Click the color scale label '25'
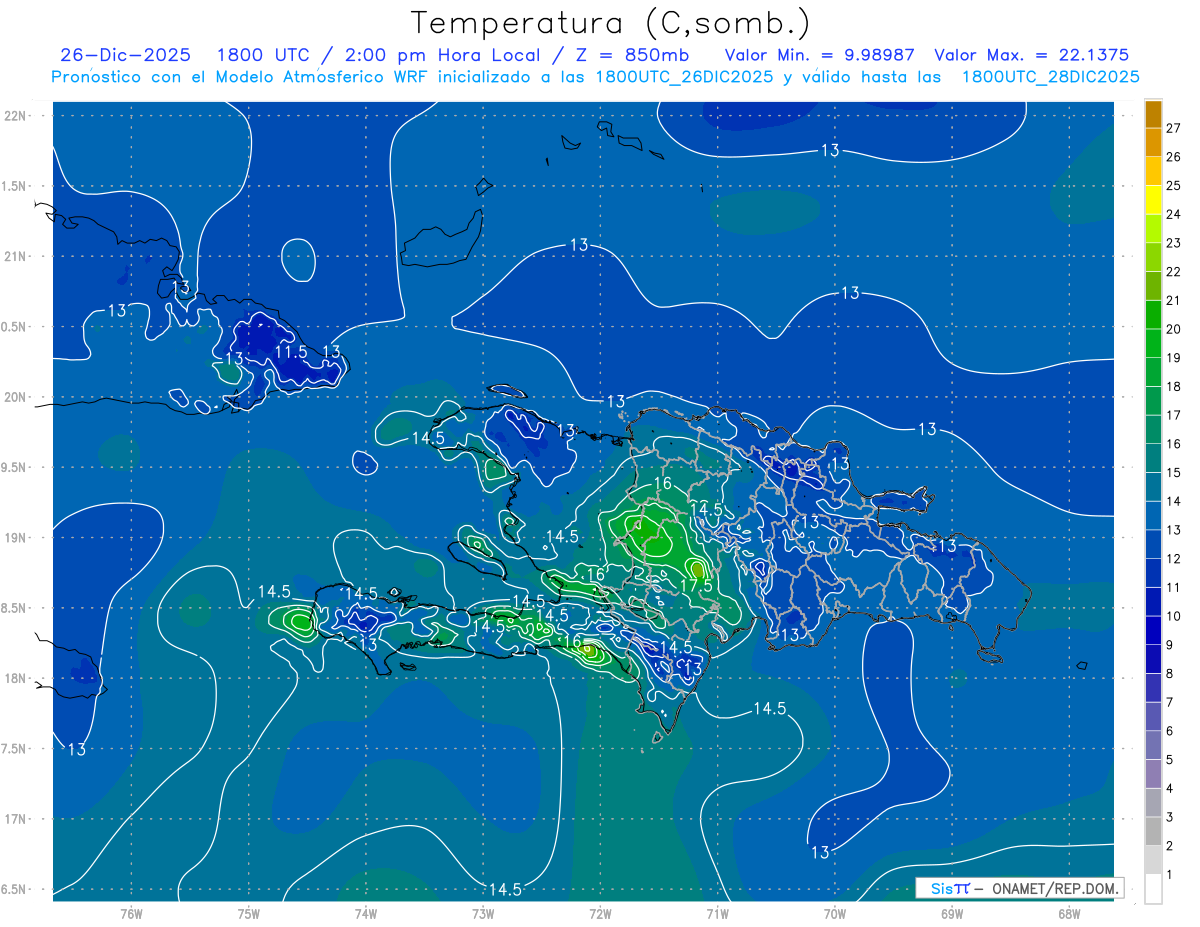Viewport: 1200px width, 927px height. 1174,186
